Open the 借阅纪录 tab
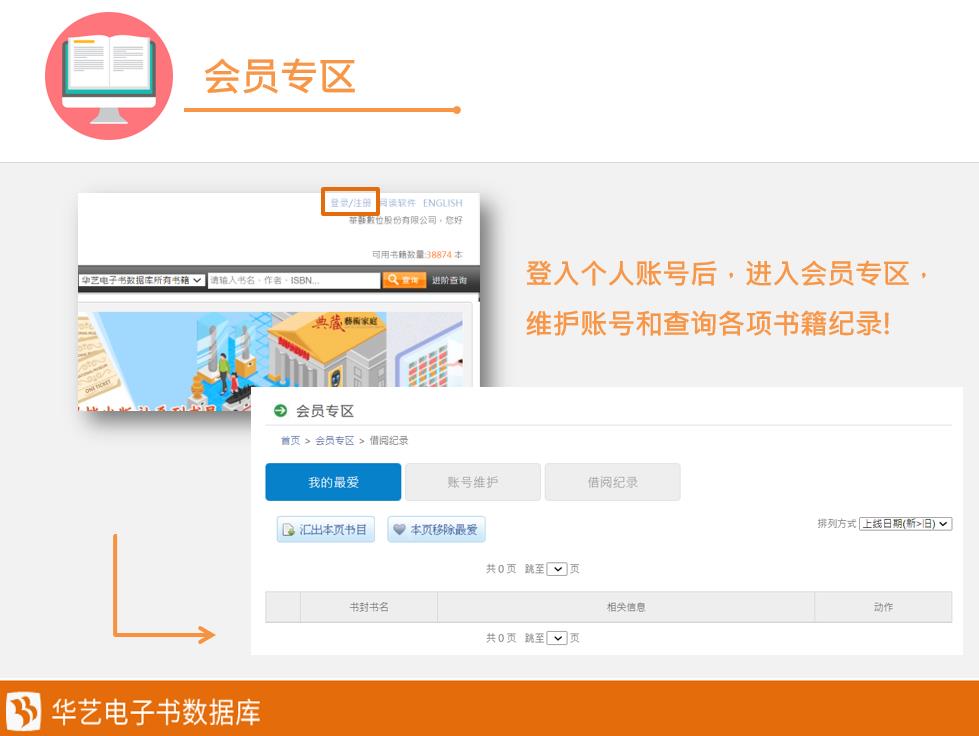This screenshot has width=979, height=736. pos(612,482)
